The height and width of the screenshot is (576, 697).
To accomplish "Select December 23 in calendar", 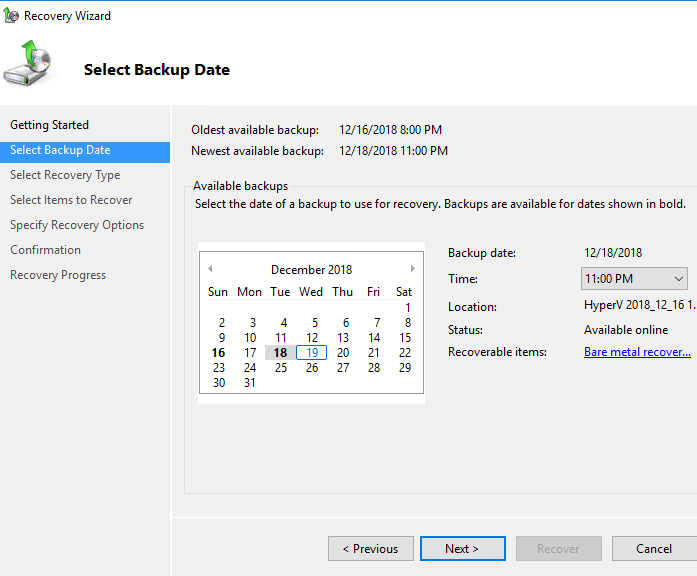I will (x=219, y=368).
